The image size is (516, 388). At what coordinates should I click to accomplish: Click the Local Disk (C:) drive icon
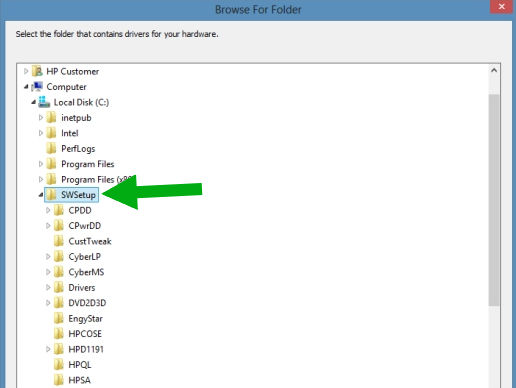click(44, 102)
